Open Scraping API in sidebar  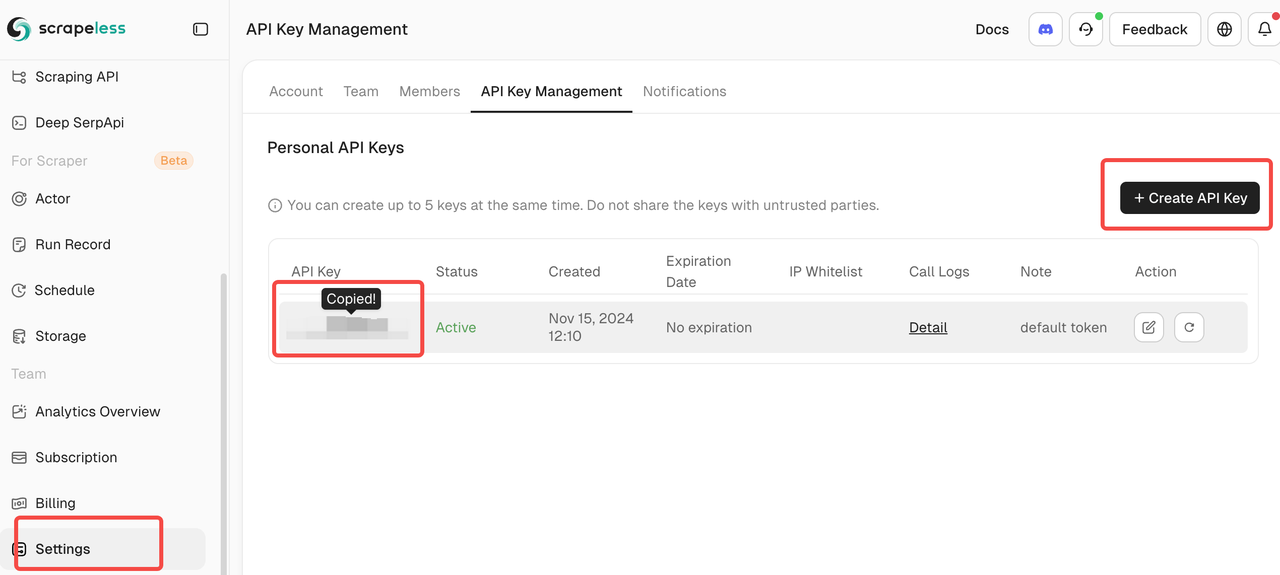(76, 77)
